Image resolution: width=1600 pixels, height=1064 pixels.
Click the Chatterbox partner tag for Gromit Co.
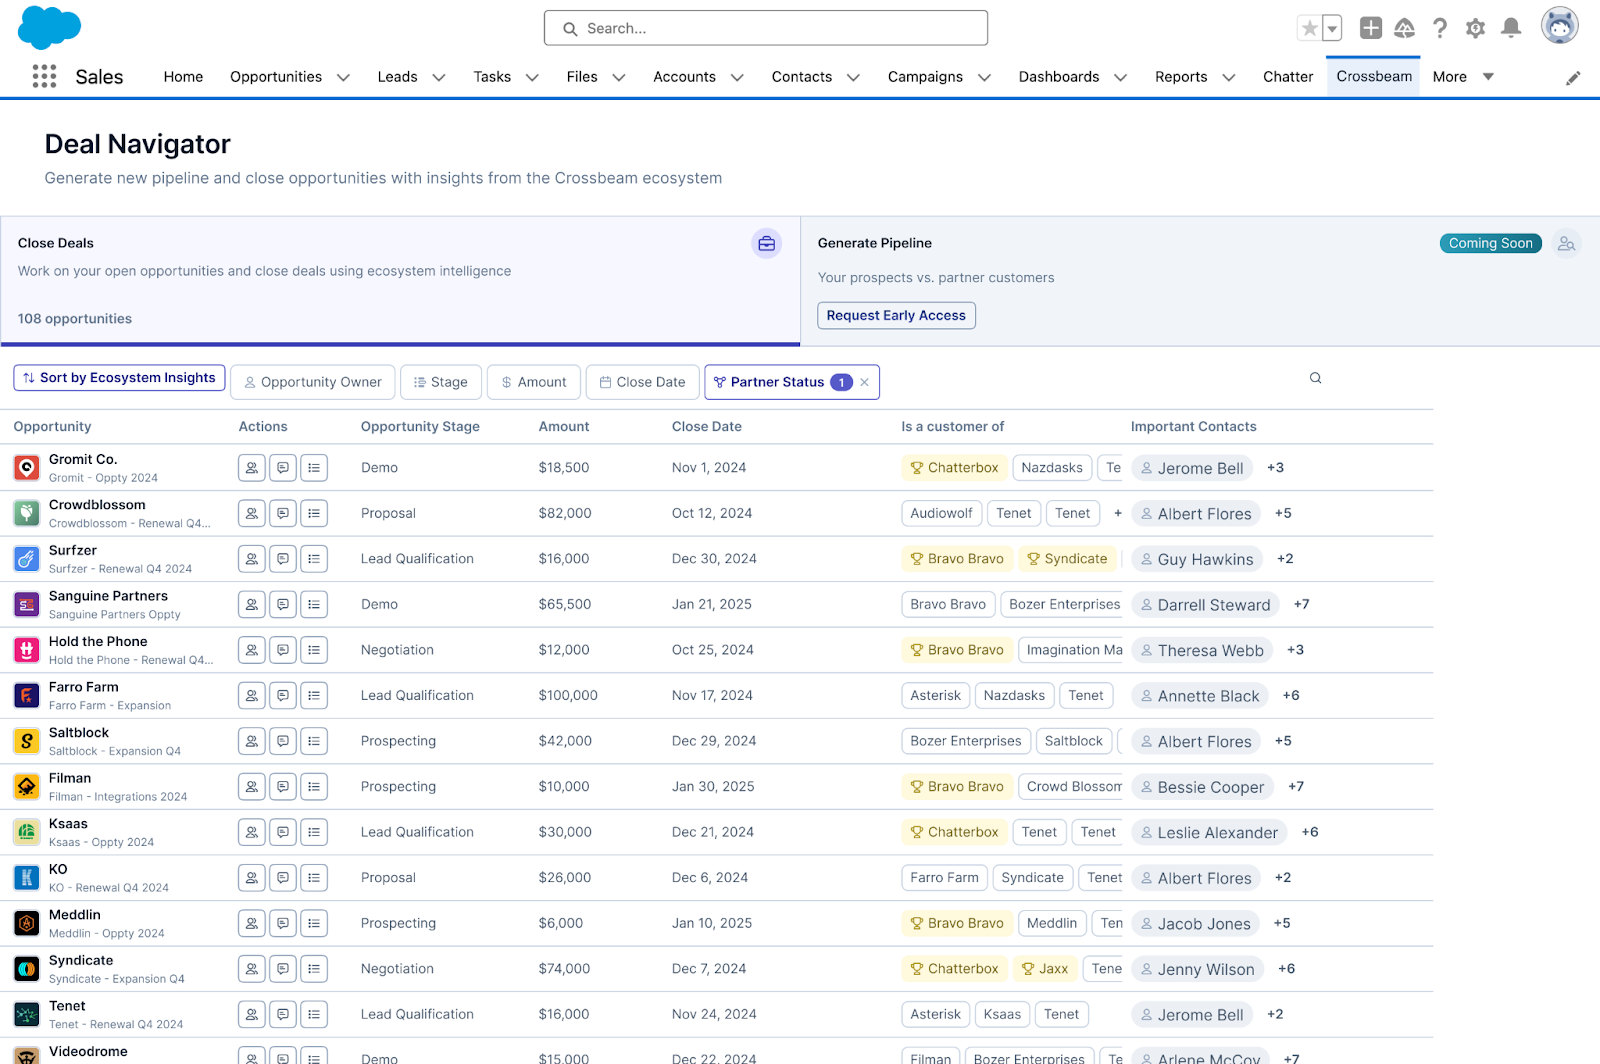[x=954, y=467]
